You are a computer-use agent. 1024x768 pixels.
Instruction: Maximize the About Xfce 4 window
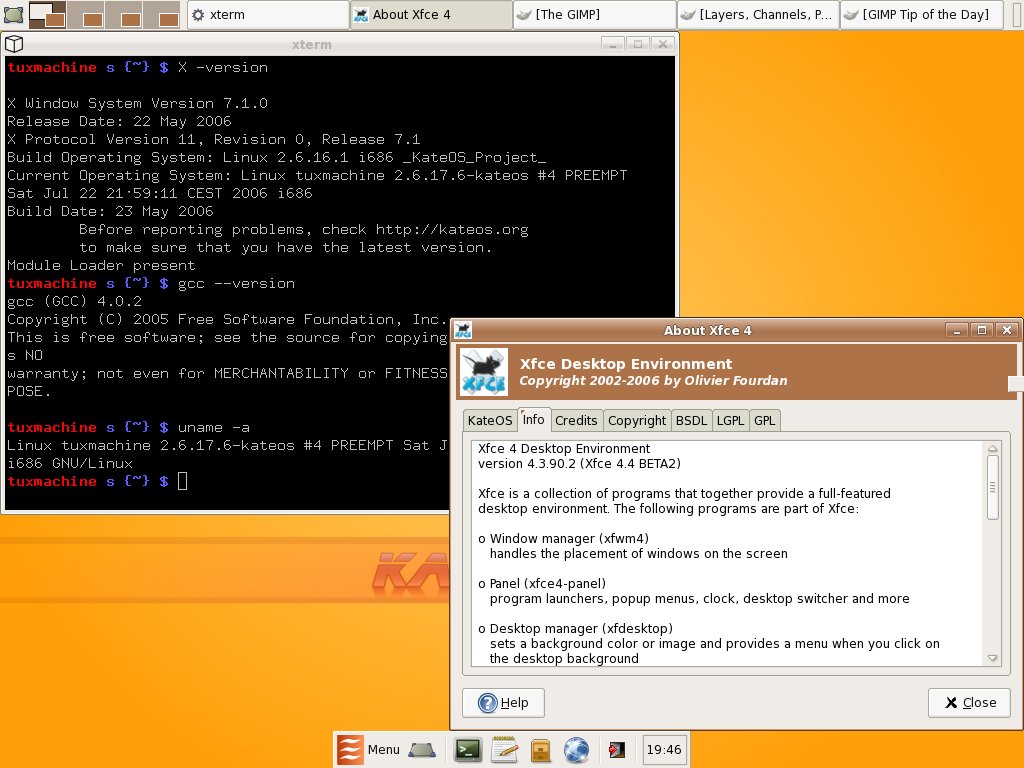982,330
